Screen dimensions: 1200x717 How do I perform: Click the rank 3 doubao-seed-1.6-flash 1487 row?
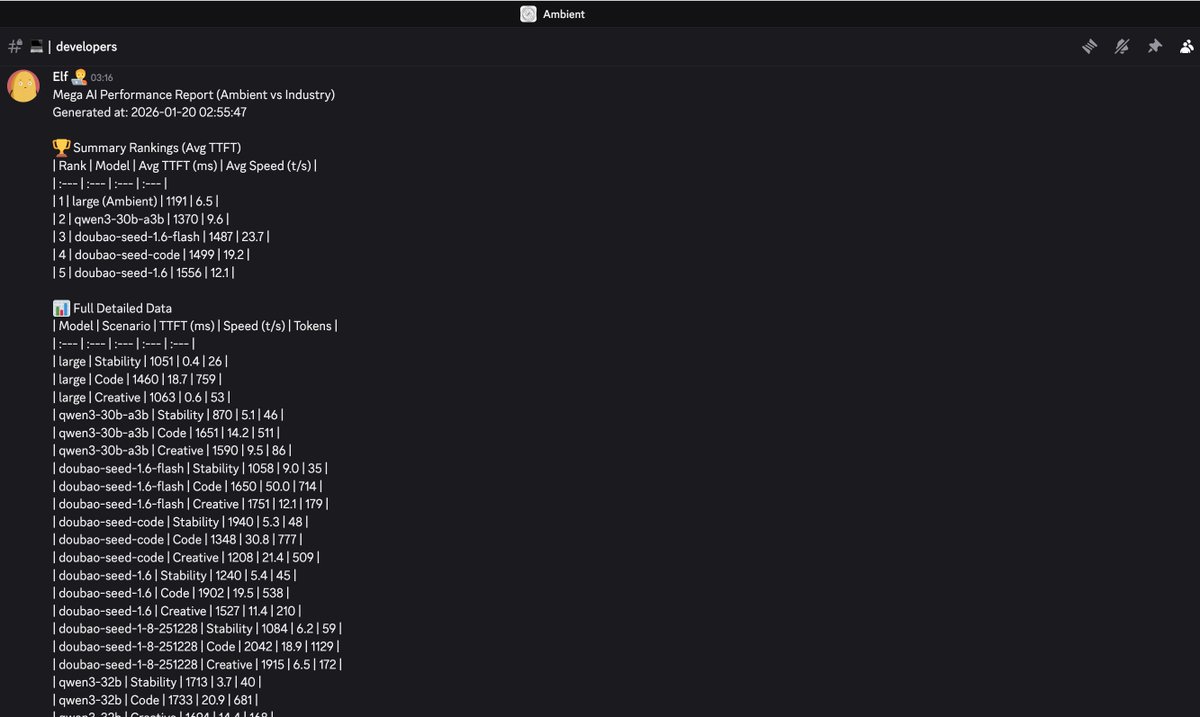pos(161,237)
